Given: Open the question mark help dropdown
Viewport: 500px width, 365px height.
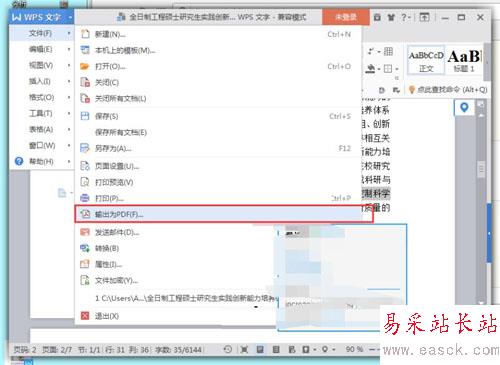Looking at the screenshot, I should click(405, 17).
